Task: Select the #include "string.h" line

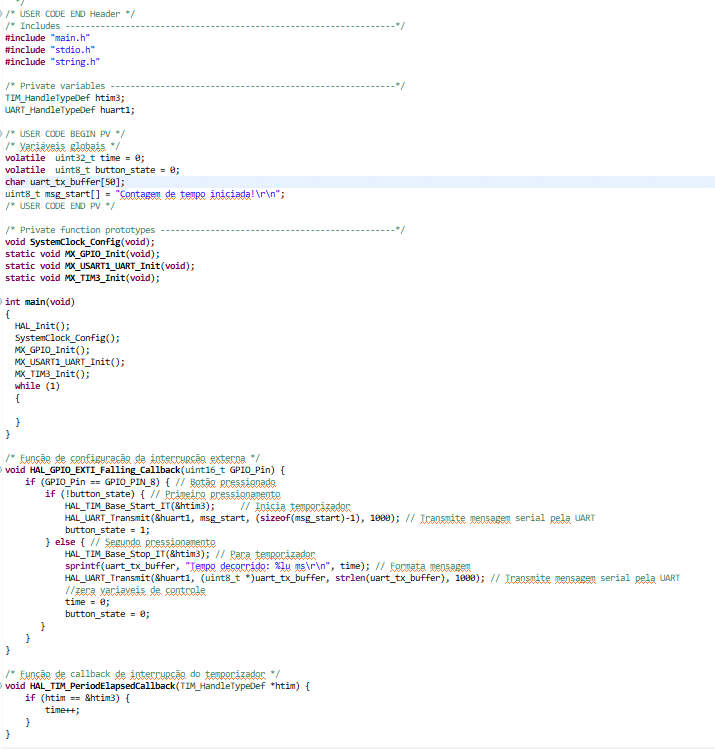Action: (51, 61)
